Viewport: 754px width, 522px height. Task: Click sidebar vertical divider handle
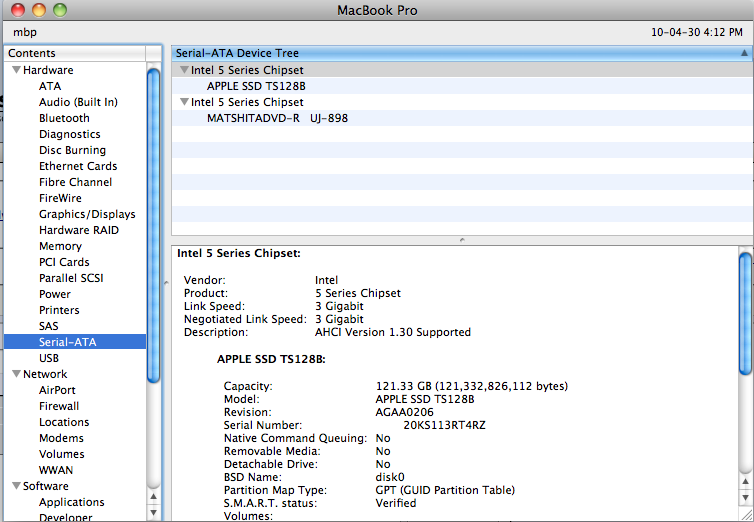coord(166,283)
